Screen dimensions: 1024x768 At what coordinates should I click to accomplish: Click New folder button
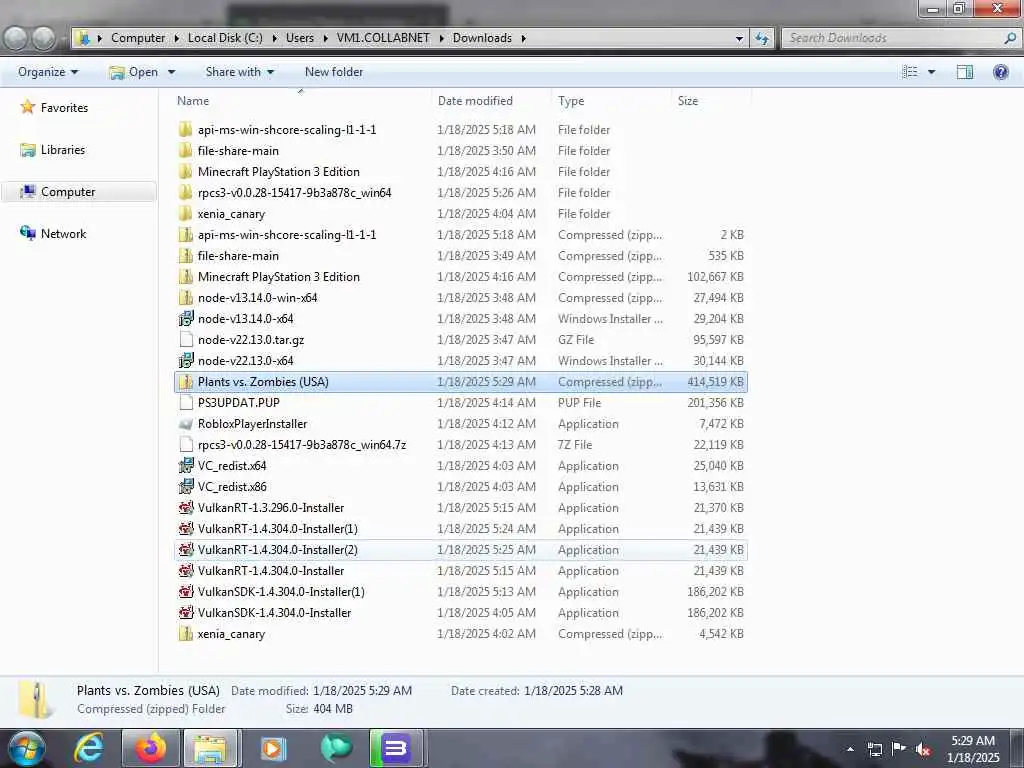334,72
